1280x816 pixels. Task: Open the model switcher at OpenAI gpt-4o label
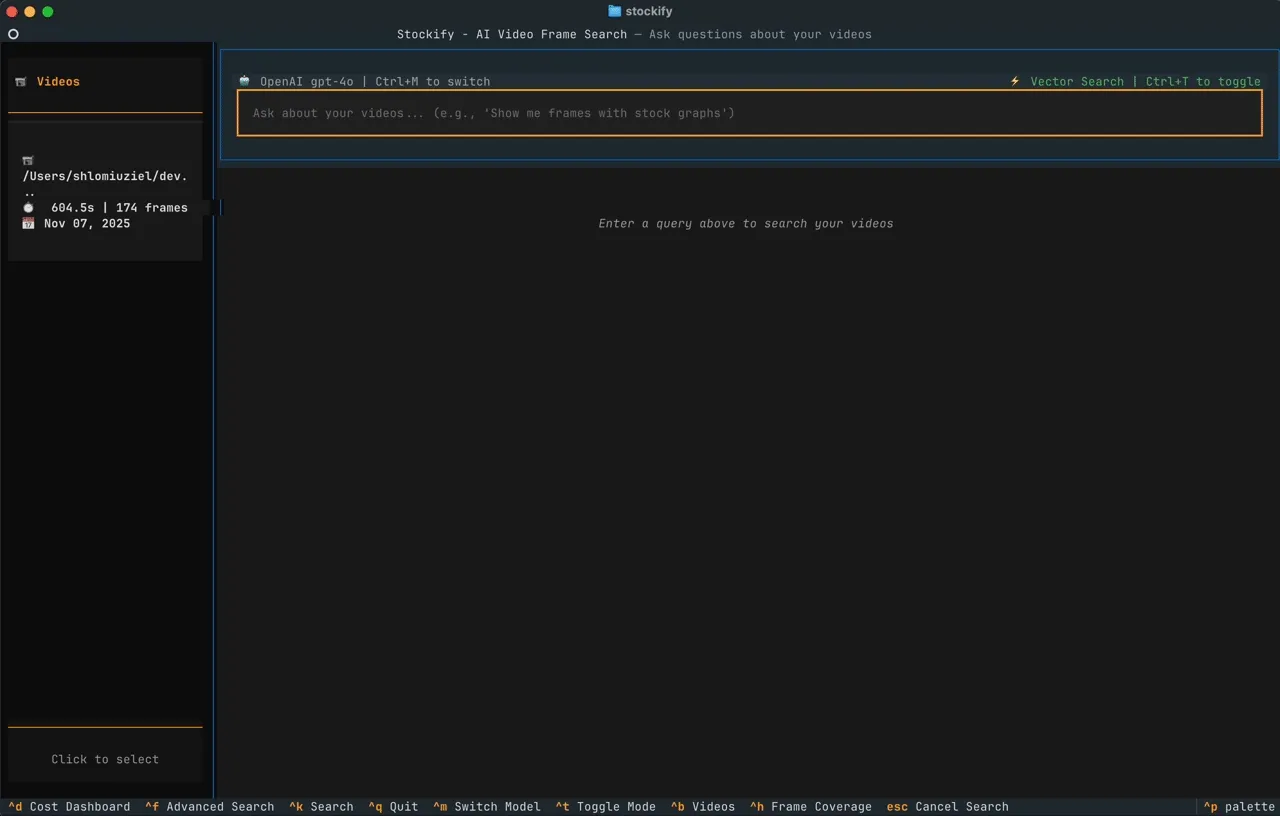pos(306,81)
